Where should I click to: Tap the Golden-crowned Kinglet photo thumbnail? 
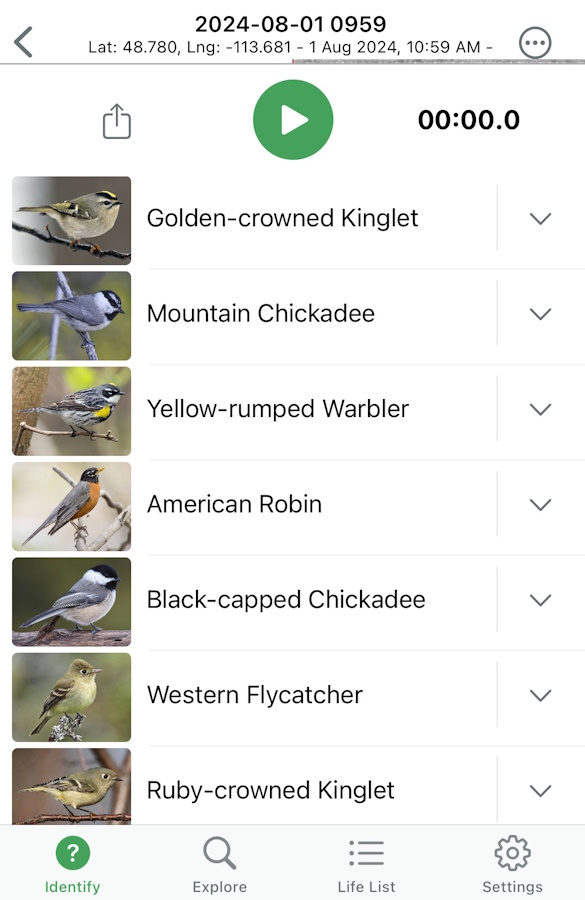tap(70, 220)
